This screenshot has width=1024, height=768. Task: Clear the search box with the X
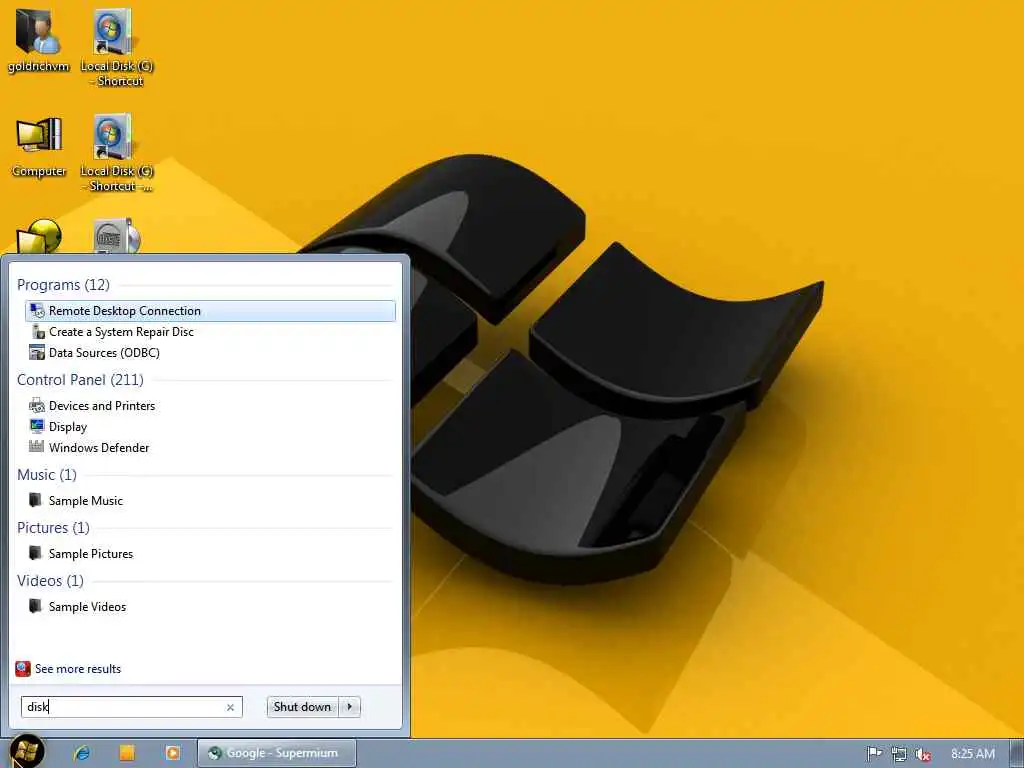click(231, 707)
